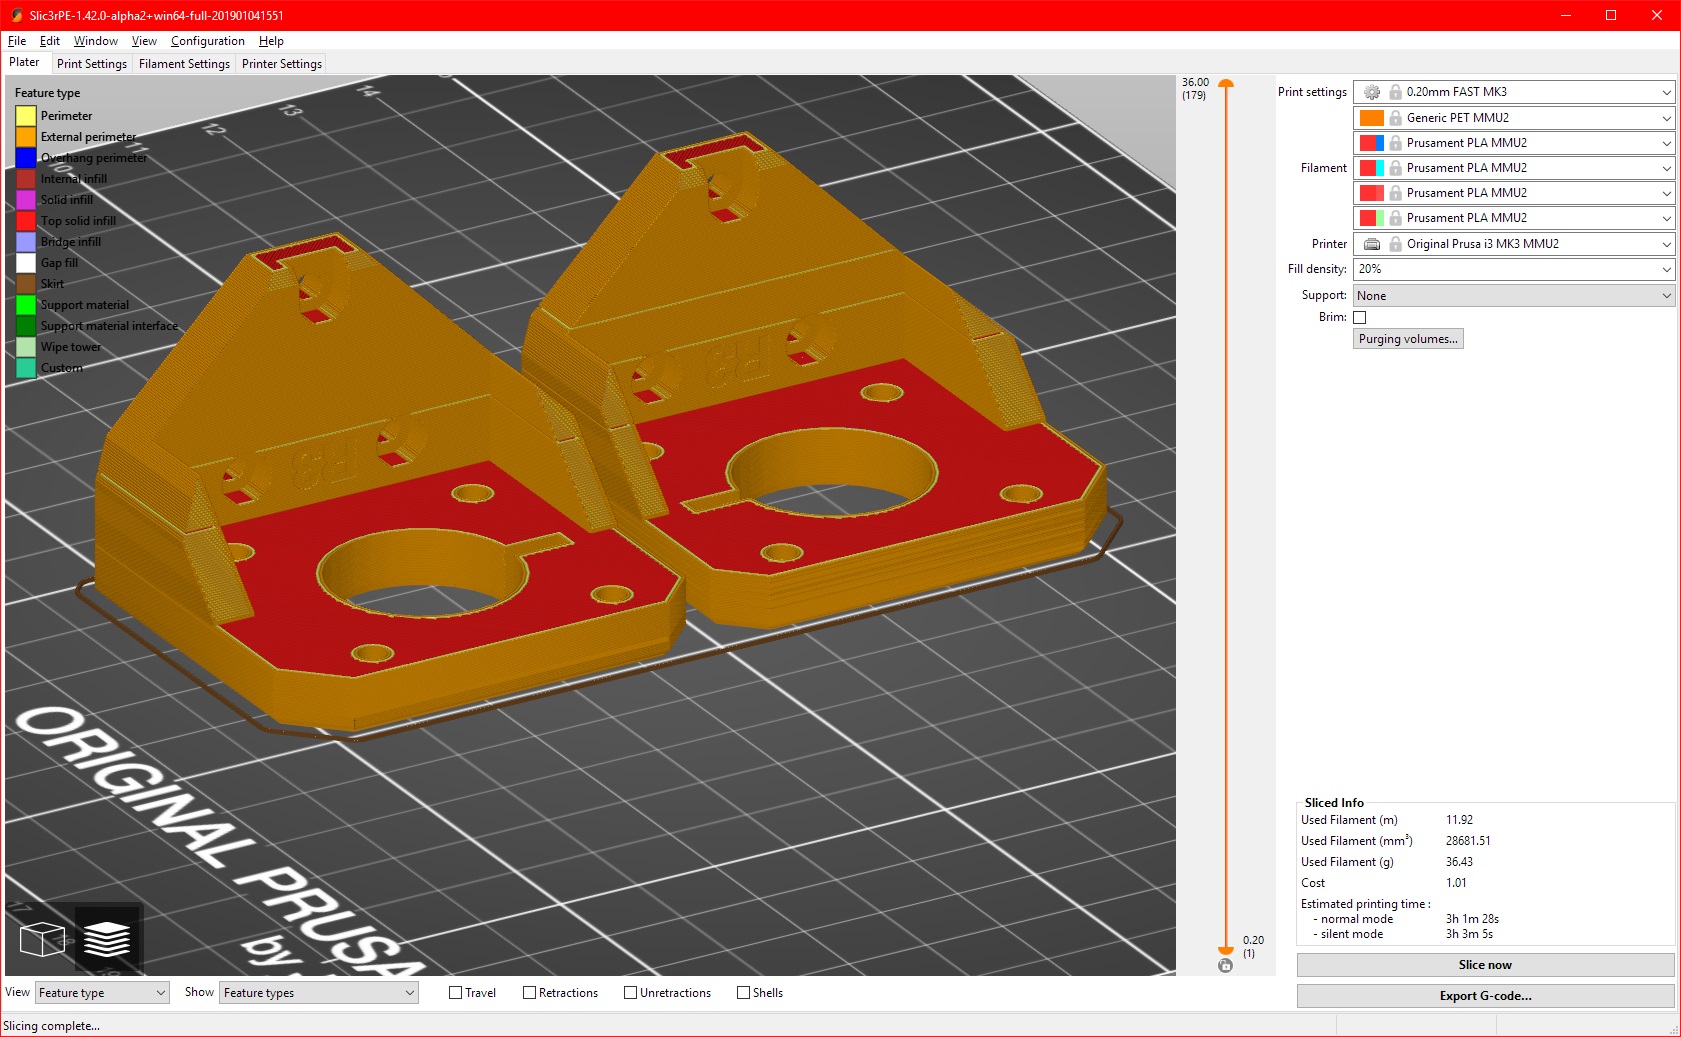The height and width of the screenshot is (1037, 1681).
Task: Click the lock icon beside Generic PET MMU2
Action: 1396,117
